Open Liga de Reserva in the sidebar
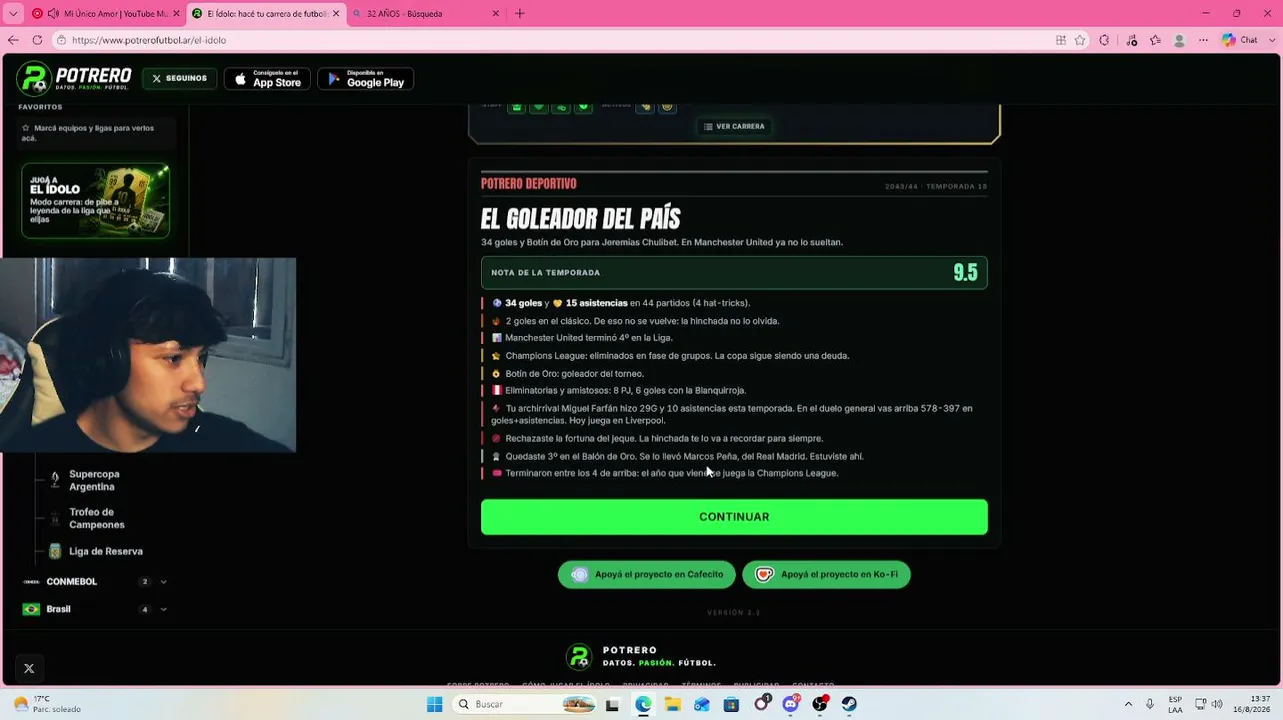 [x=105, y=551]
